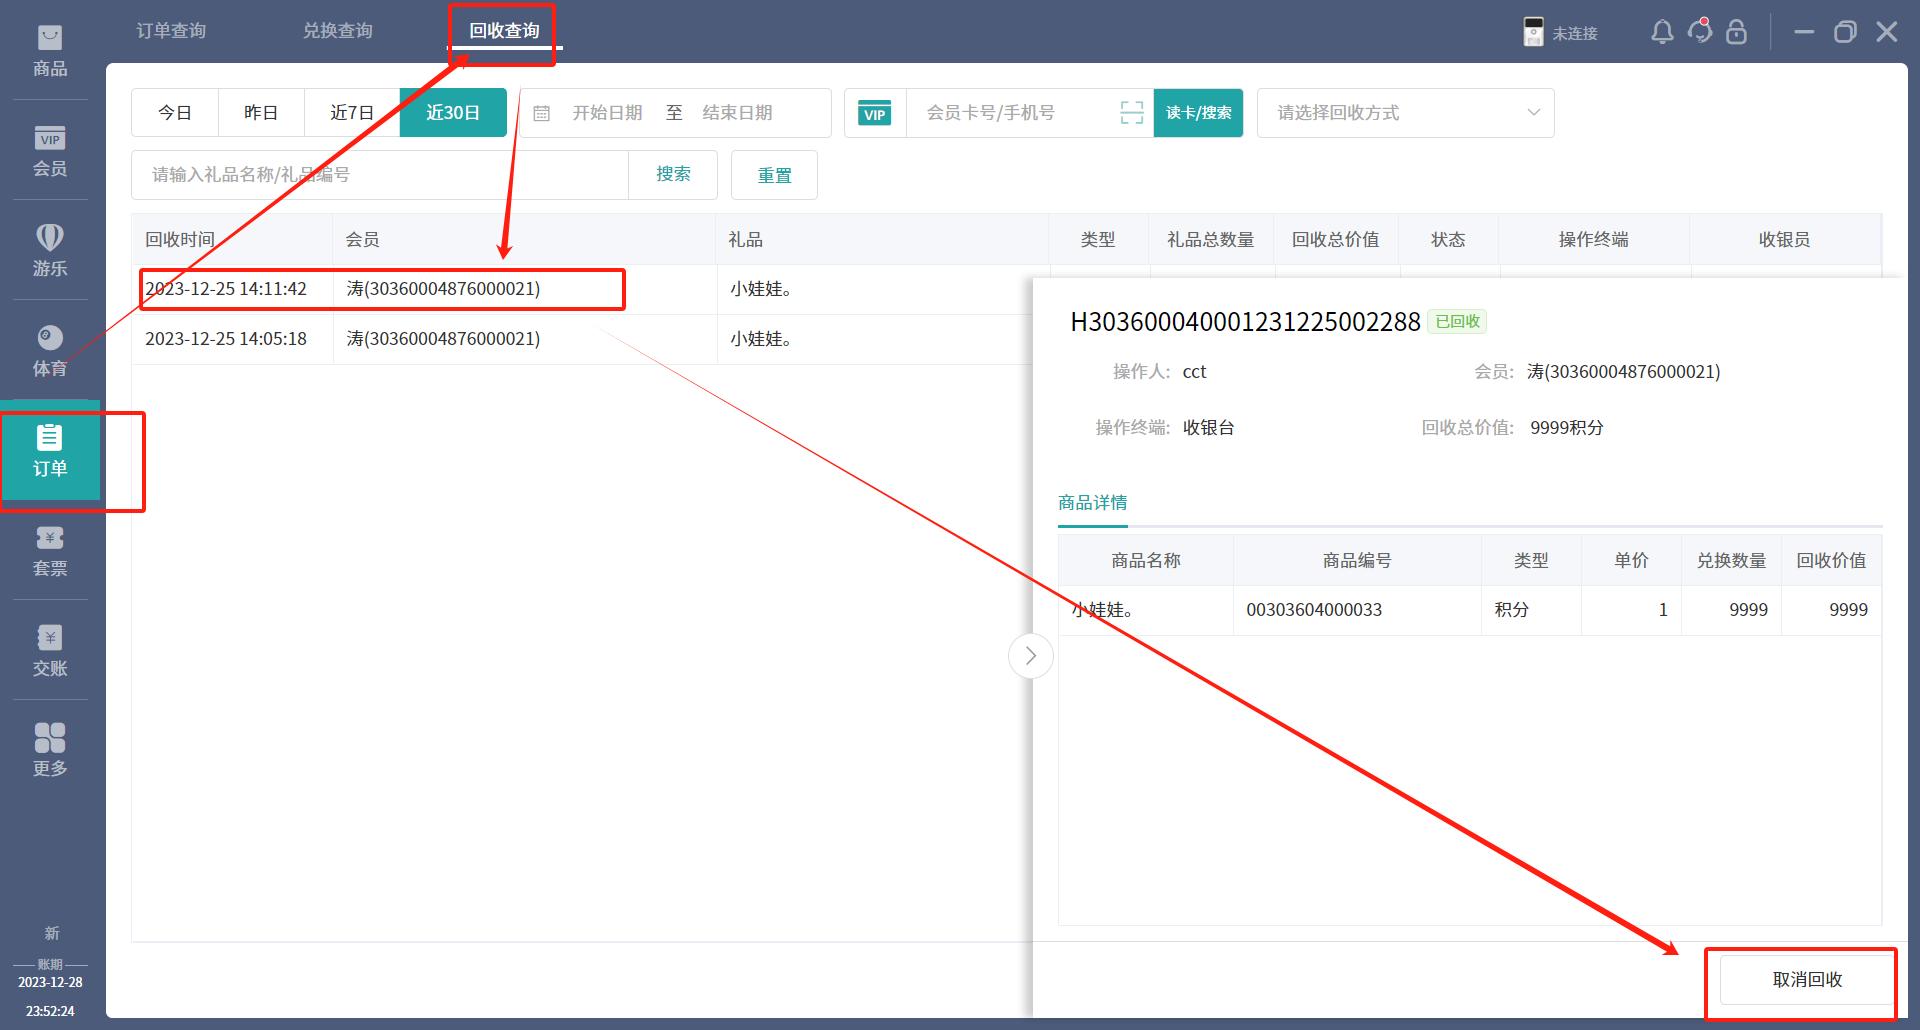
Task: Filter by 今日
Action: pos(175,113)
